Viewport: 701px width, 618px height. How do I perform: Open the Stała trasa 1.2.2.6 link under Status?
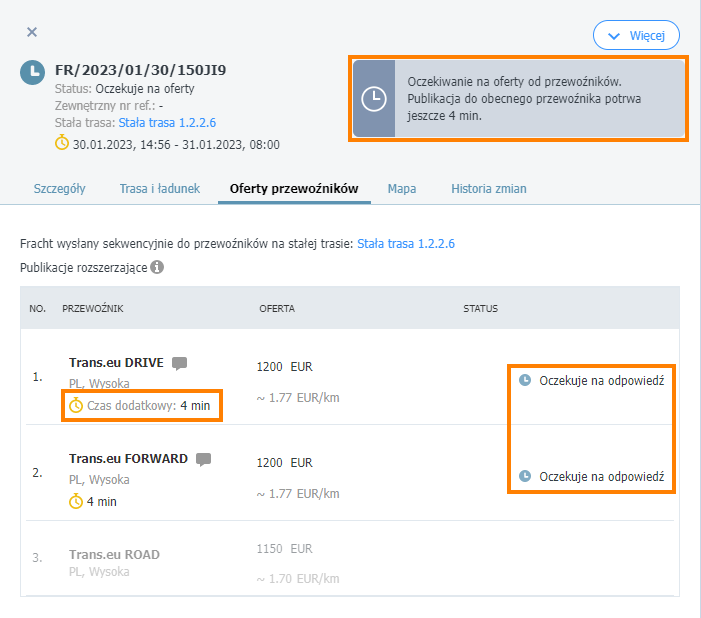pyautogui.click(x=167, y=123)
